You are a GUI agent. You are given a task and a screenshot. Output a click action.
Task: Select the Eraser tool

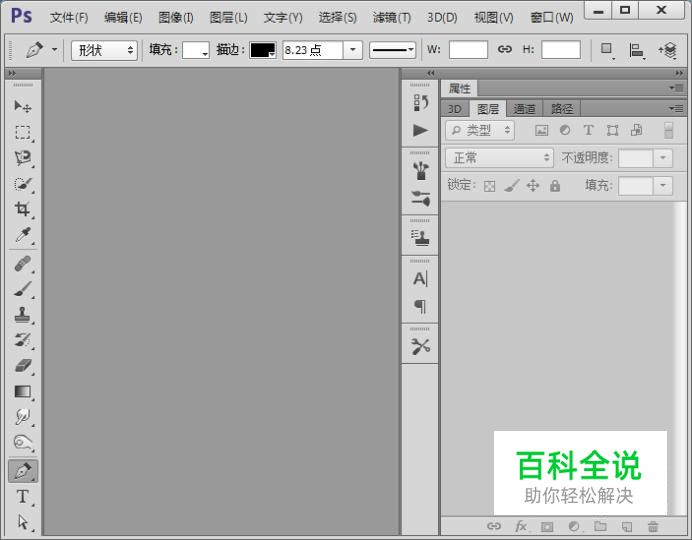pyautogui.click(x=23, y=366)
